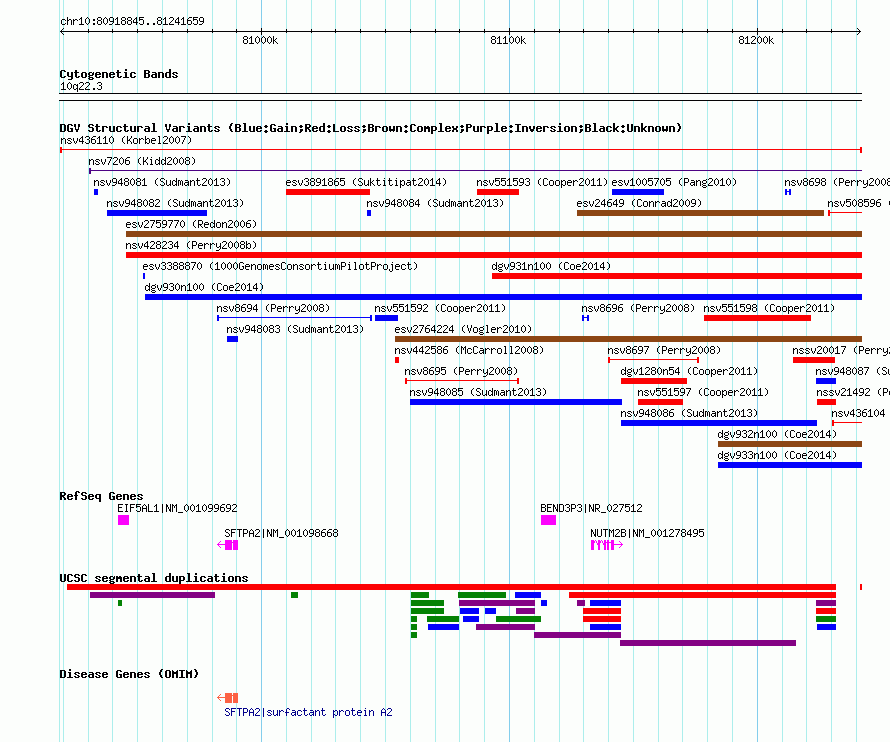
Task: Click the NUTM2B gene exon glyph
Action: coord(607,545)
